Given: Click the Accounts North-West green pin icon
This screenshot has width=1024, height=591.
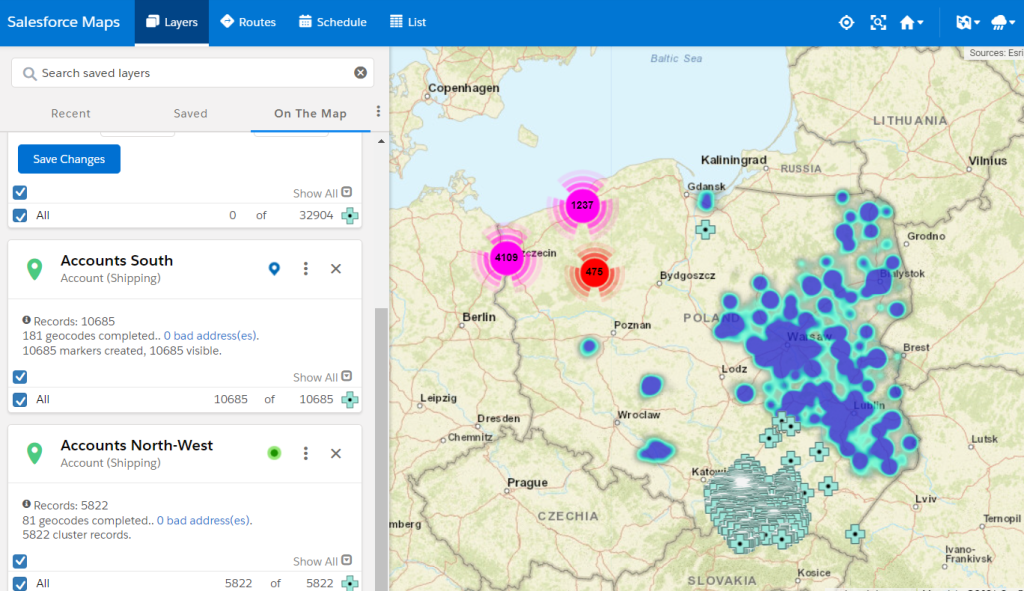Looking at the screenshot, I should pyautogui.click(x=35, y=453).
